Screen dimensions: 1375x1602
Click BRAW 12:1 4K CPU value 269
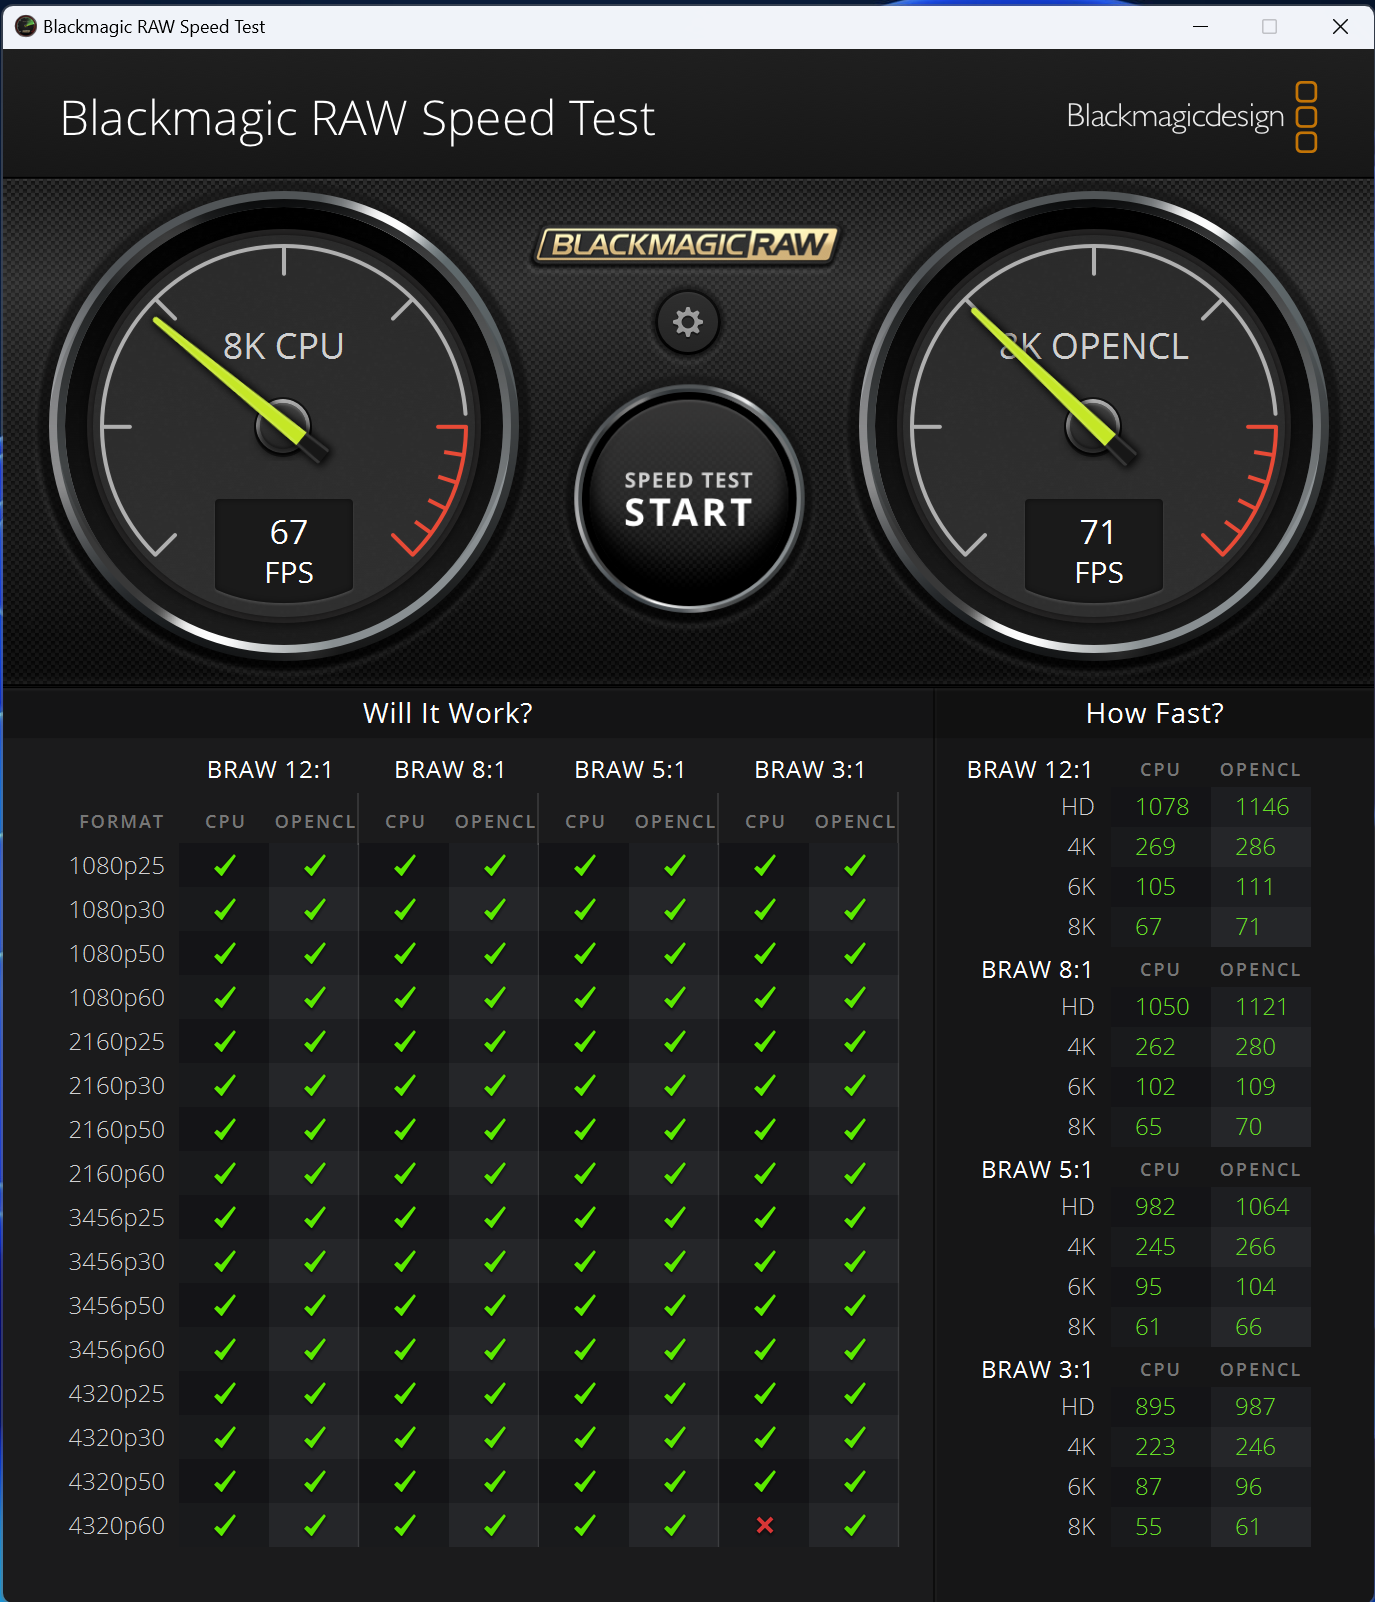(1155, 847)
